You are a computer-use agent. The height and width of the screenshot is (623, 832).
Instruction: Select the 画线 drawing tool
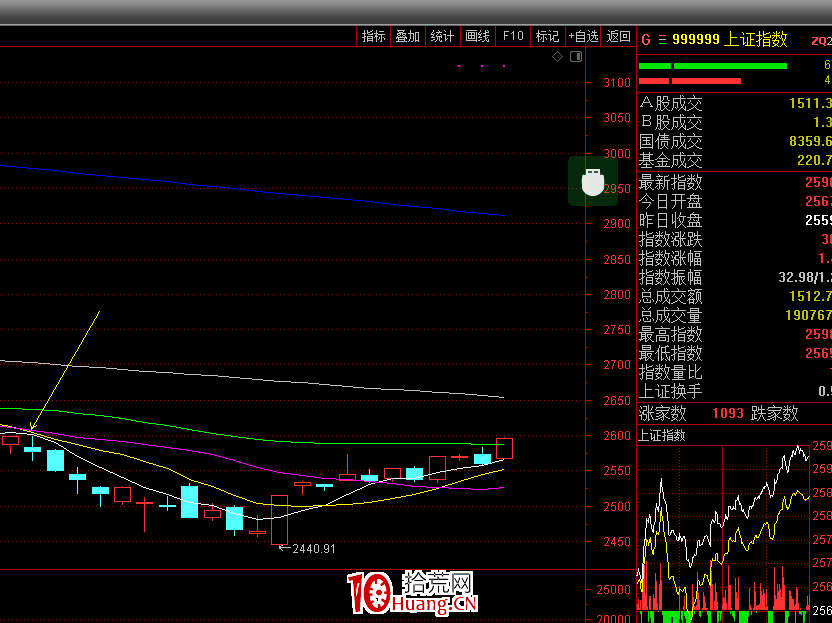pos(477,36)
